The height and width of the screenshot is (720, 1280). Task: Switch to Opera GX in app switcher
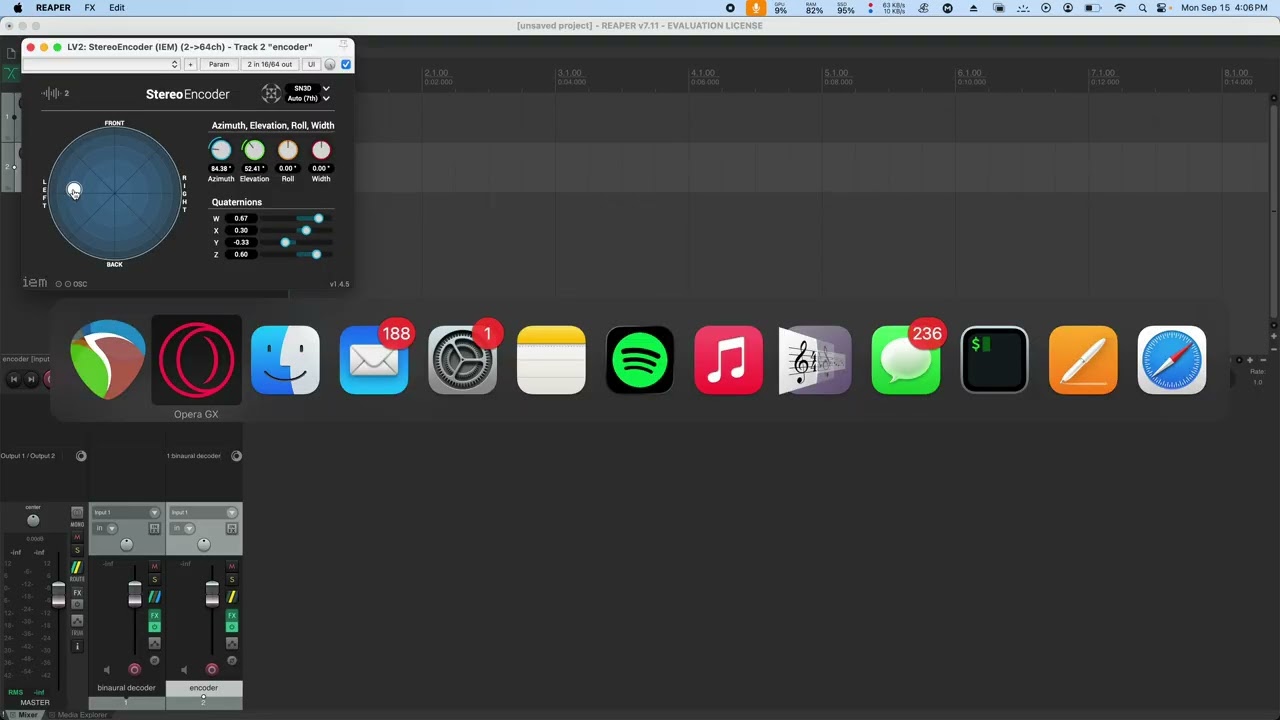click(x=196, y=360)
